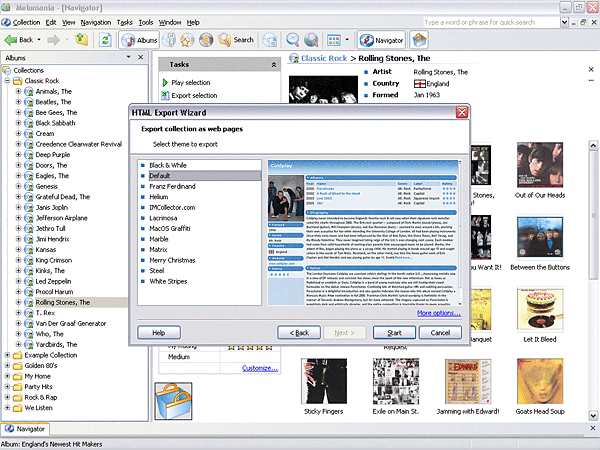
Task: Expand the Golden 80's folder node
Action: point(7,365)
